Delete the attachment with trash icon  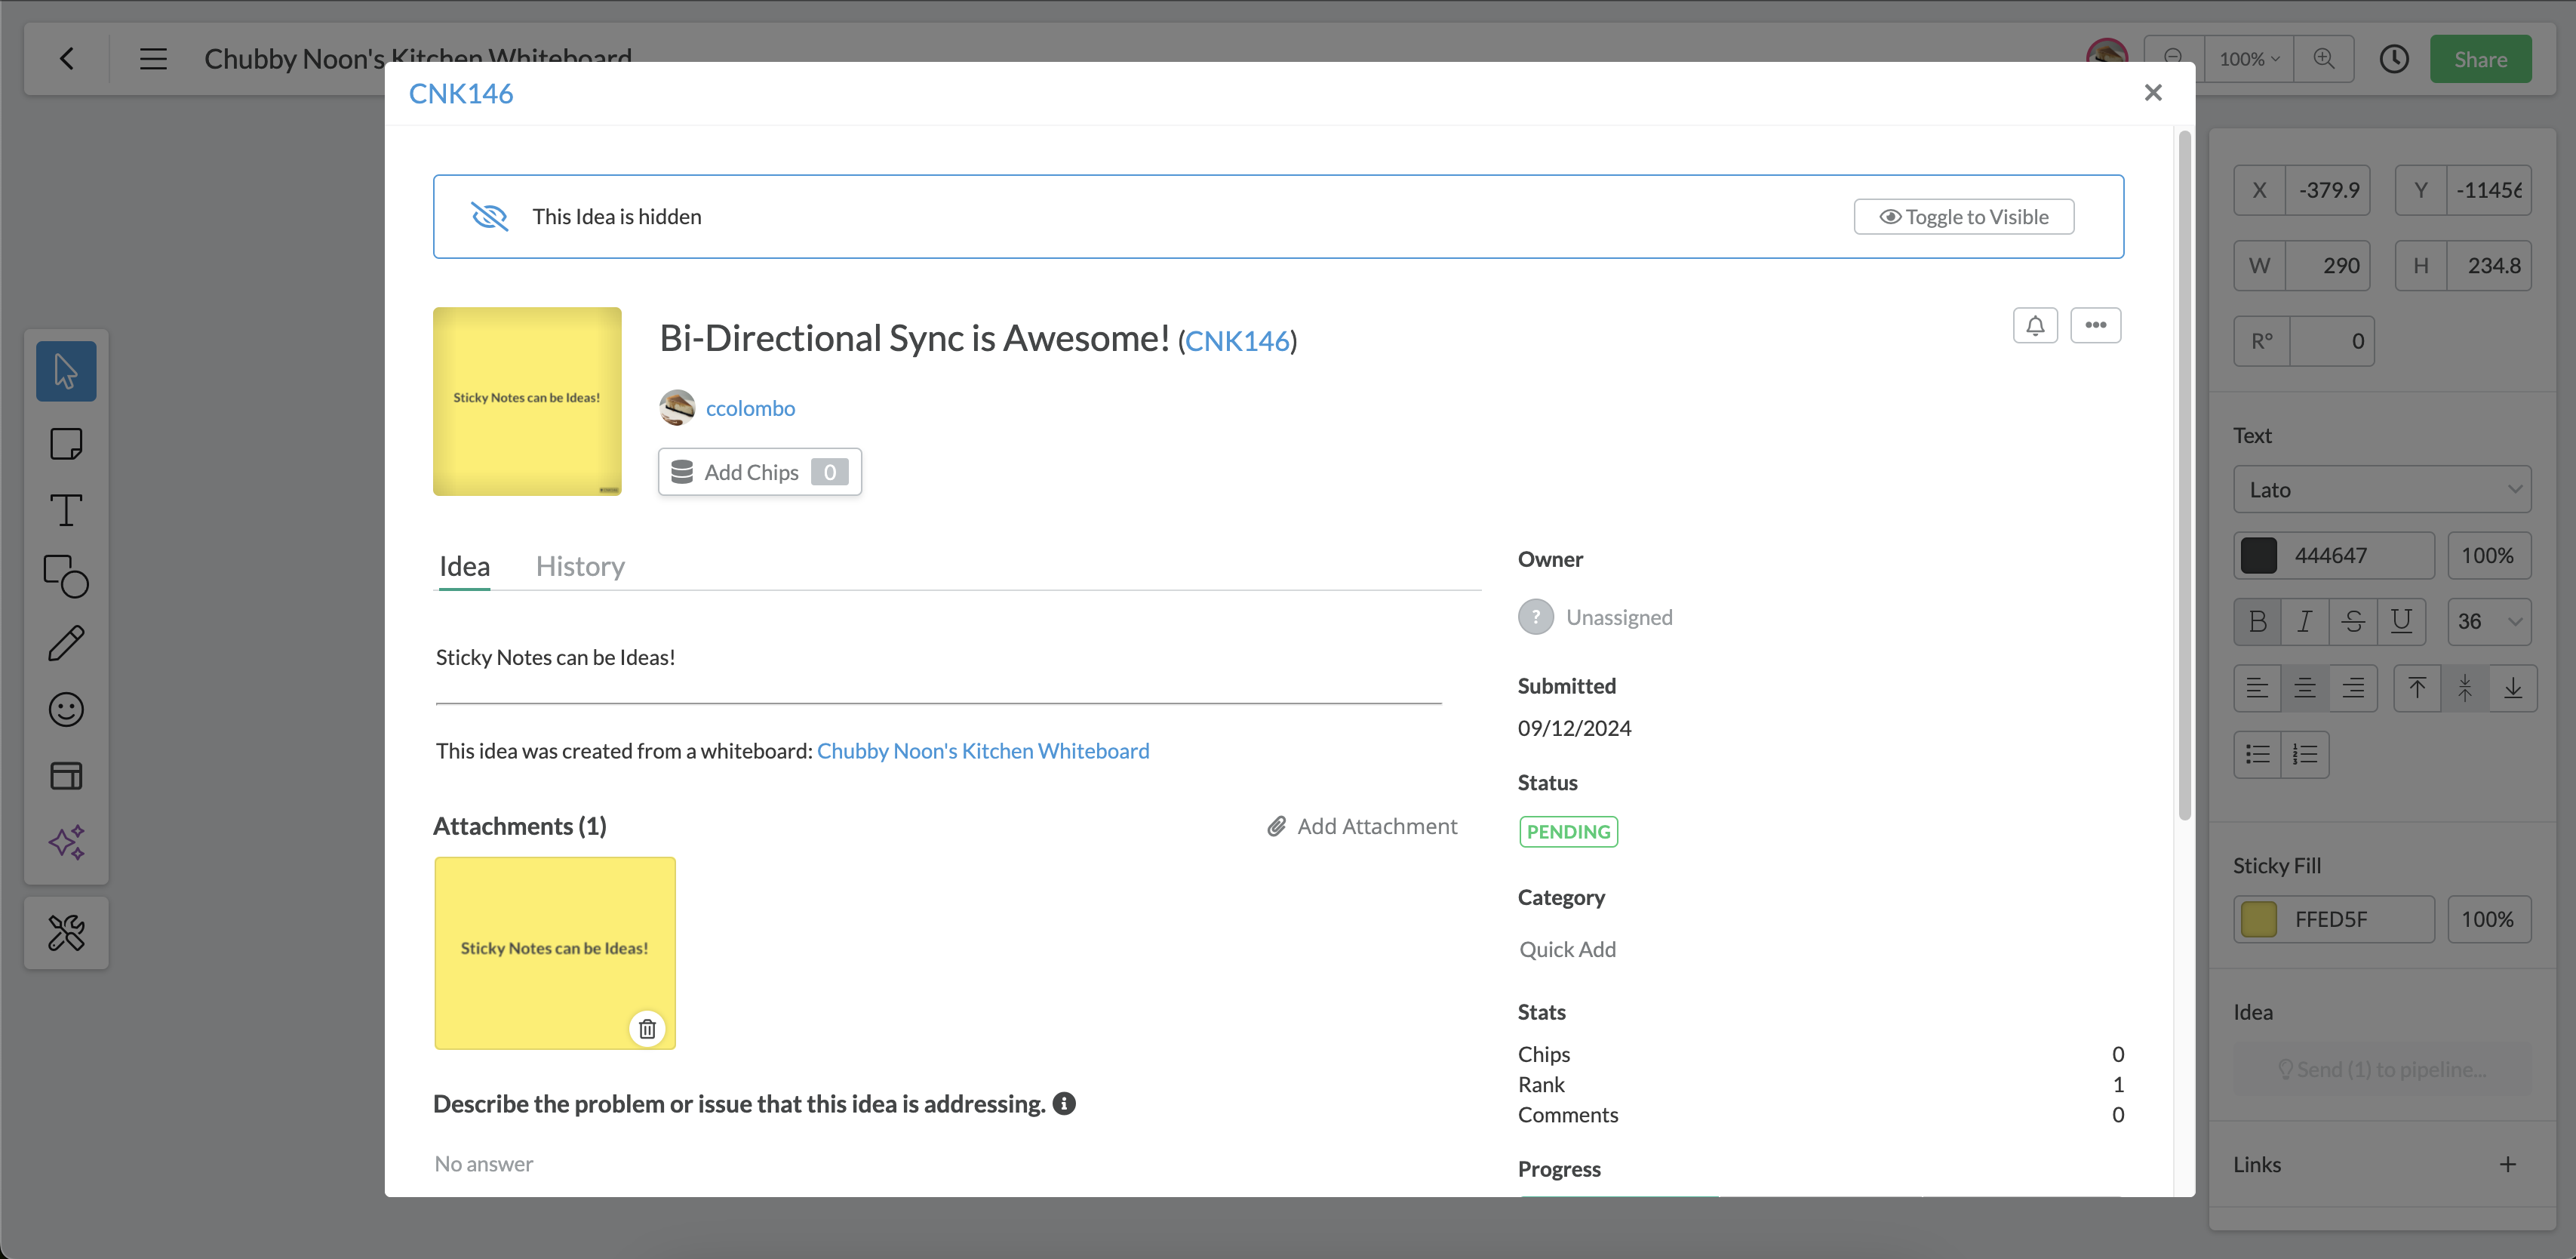point(647,1028)
